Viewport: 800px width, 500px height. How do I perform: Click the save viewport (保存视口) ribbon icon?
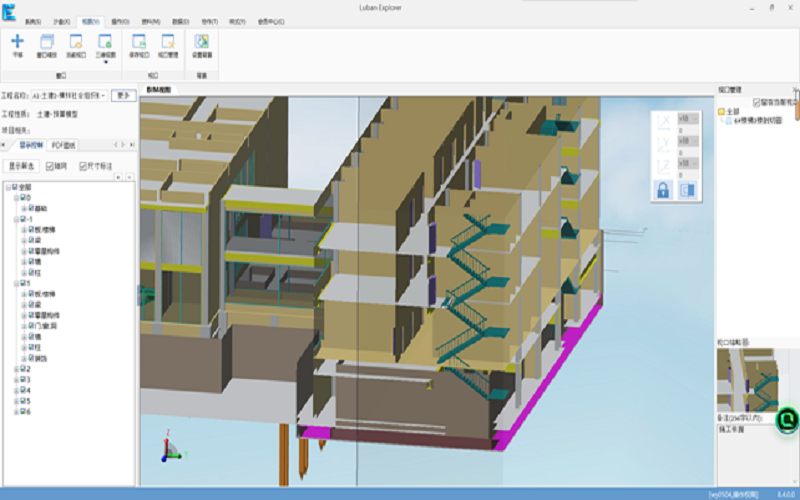139,42
